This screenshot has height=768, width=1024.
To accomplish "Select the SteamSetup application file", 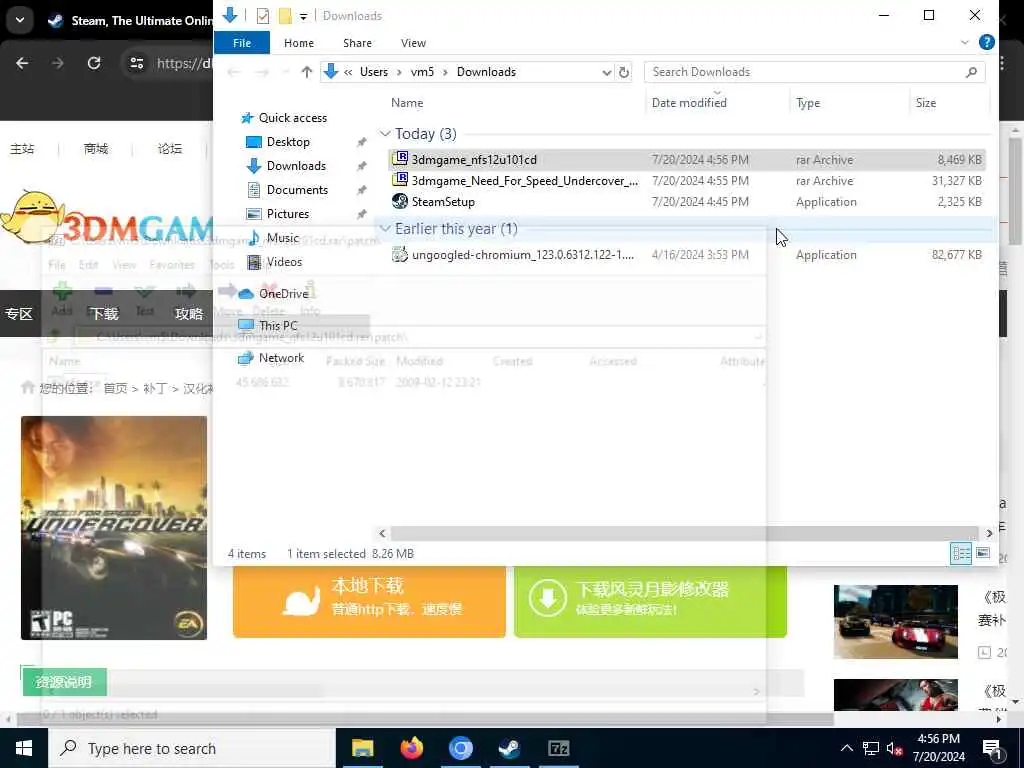I will 687,202.
